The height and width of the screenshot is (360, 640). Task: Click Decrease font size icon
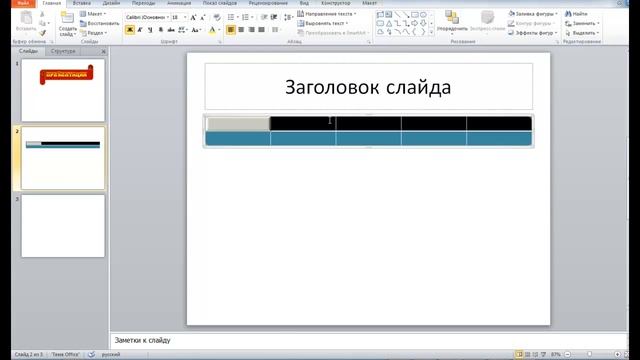coord(203,18)
